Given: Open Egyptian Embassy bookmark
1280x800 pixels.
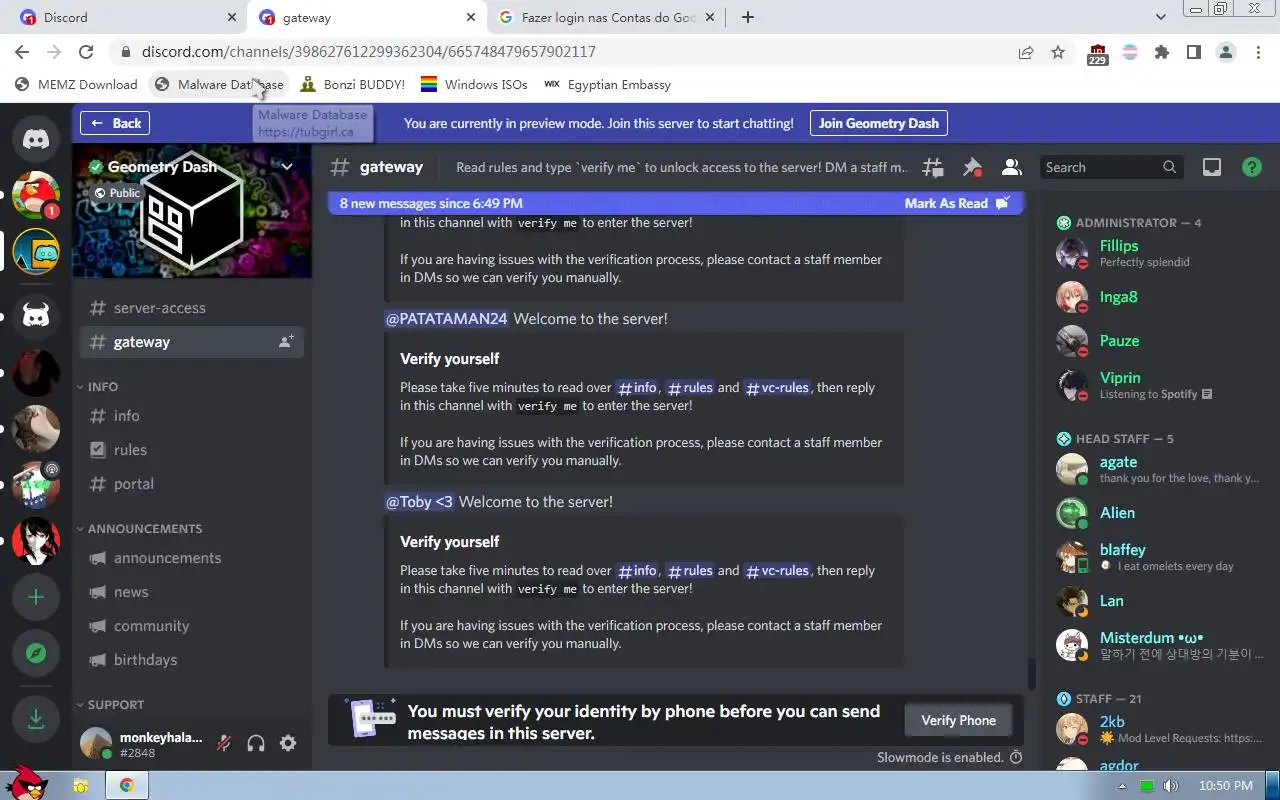Looking at the screenshot, I should click(607, 85).
